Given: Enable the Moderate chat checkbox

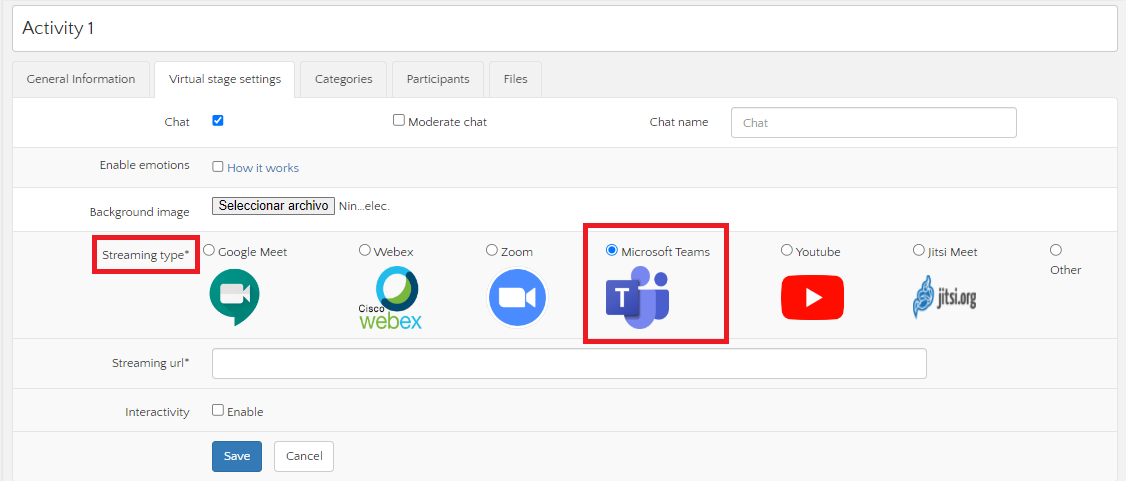Looking at the screenshot, I should (x=399, y=121).
